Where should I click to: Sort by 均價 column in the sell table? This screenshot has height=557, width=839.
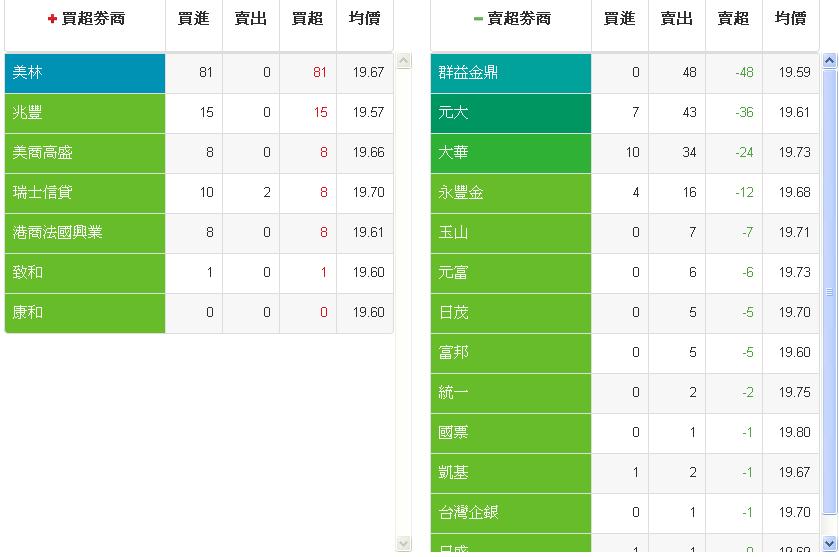791,19
